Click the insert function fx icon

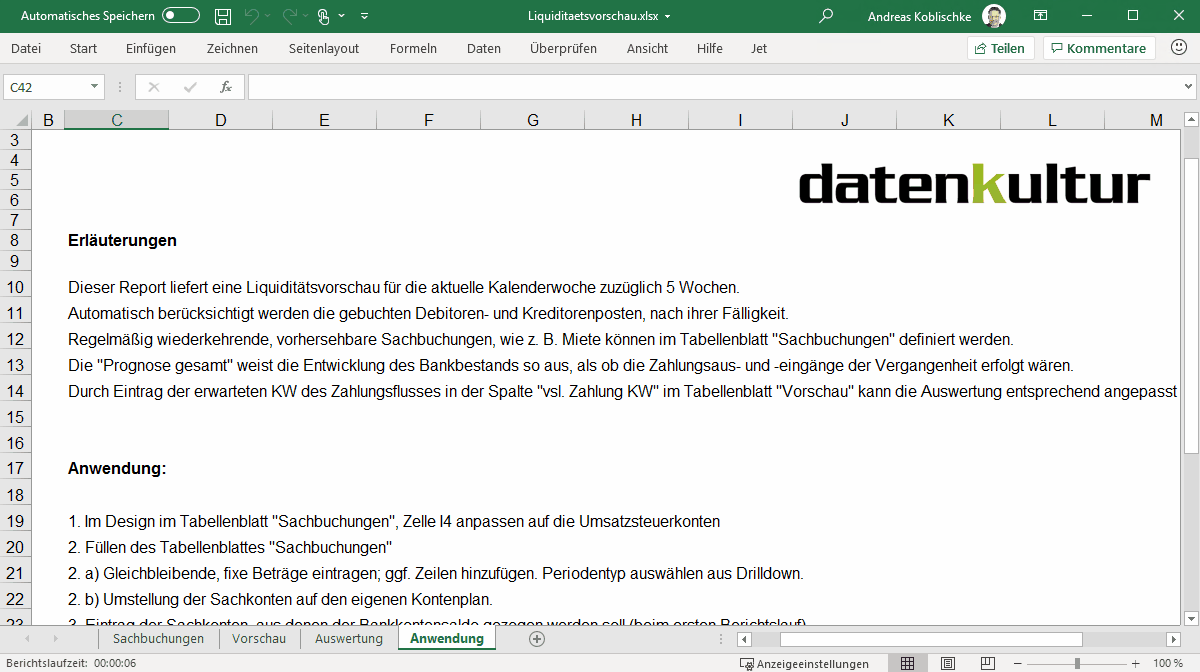[226, 87]
